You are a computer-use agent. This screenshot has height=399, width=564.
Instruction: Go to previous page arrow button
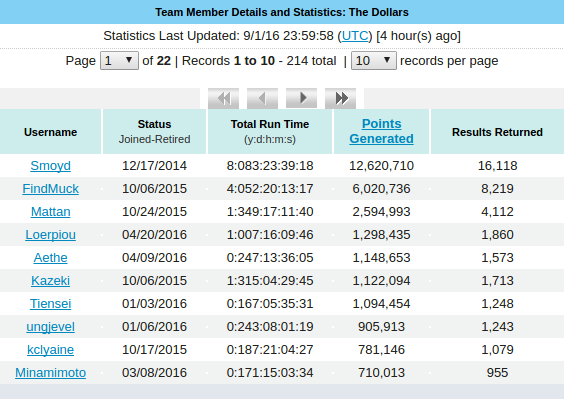coord(262,98)
